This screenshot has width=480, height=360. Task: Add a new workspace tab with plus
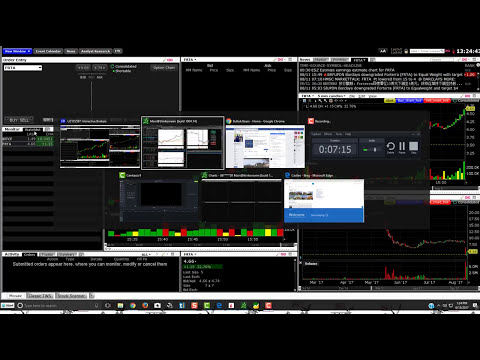tap(92, 296)
